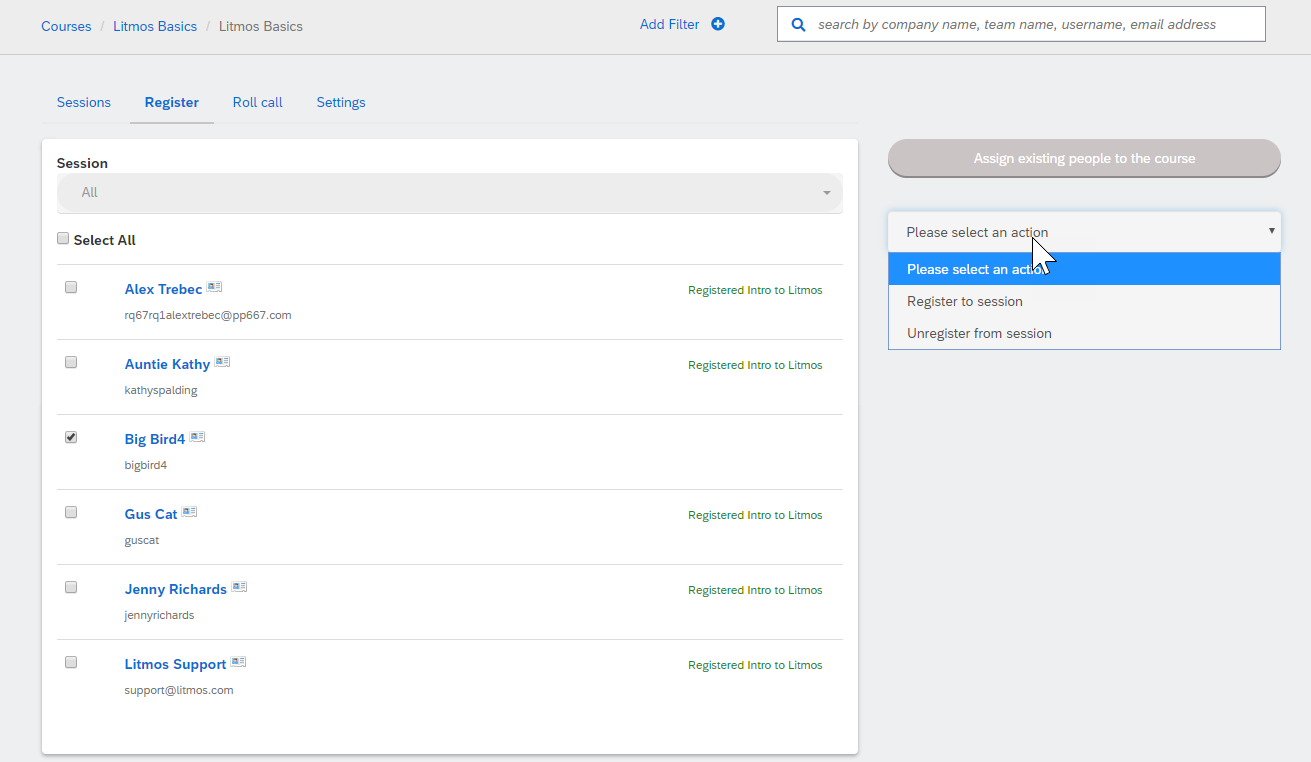The width and height of the screenshot is (1311, 762).
Task: Tick the checkbox for Gus Cat
Action: point(71,512)
